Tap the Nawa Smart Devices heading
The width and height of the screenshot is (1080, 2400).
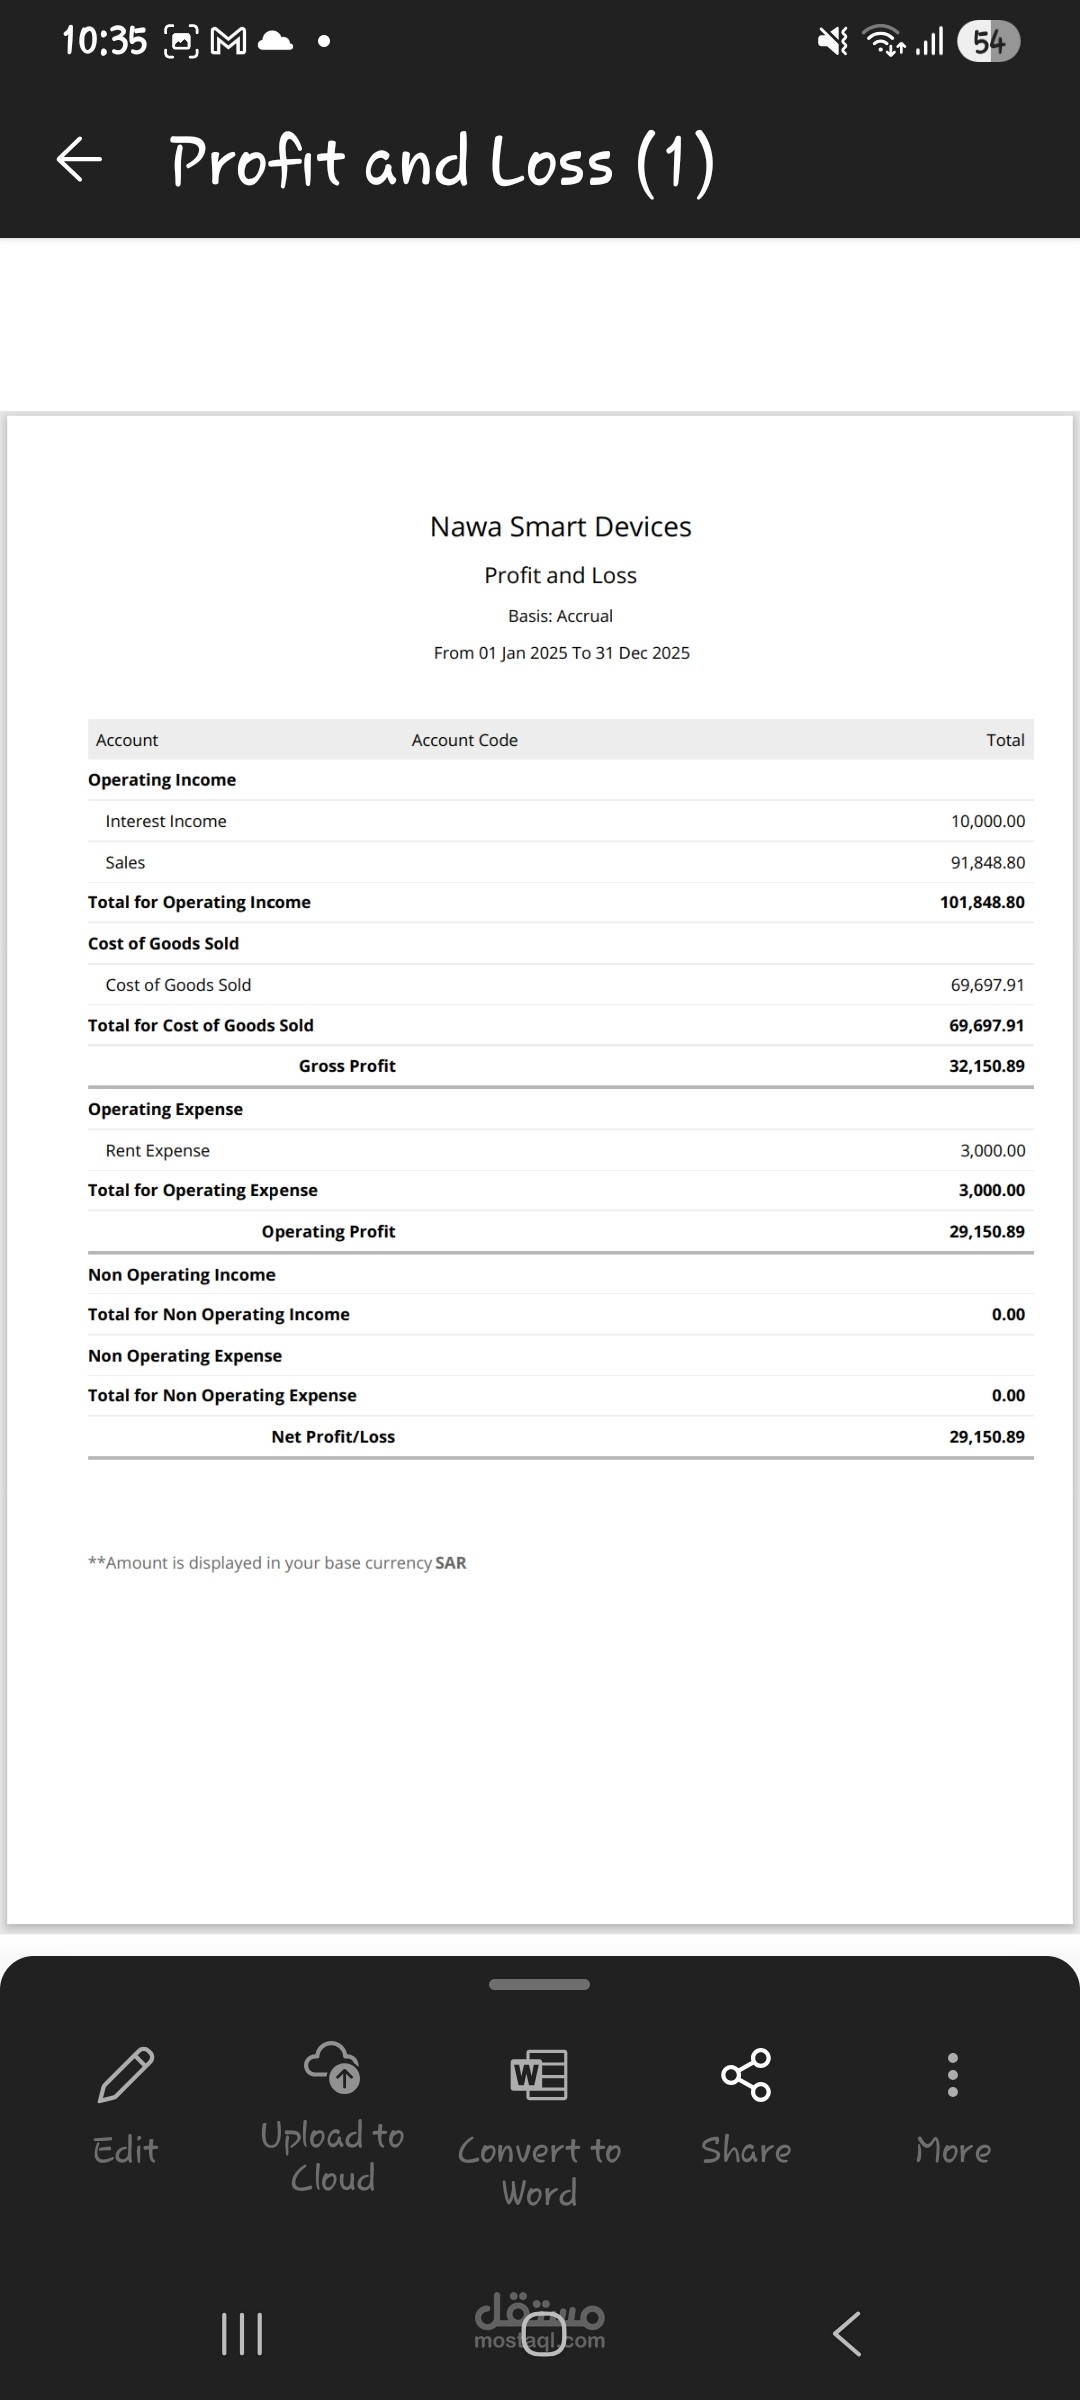[560, 527]
